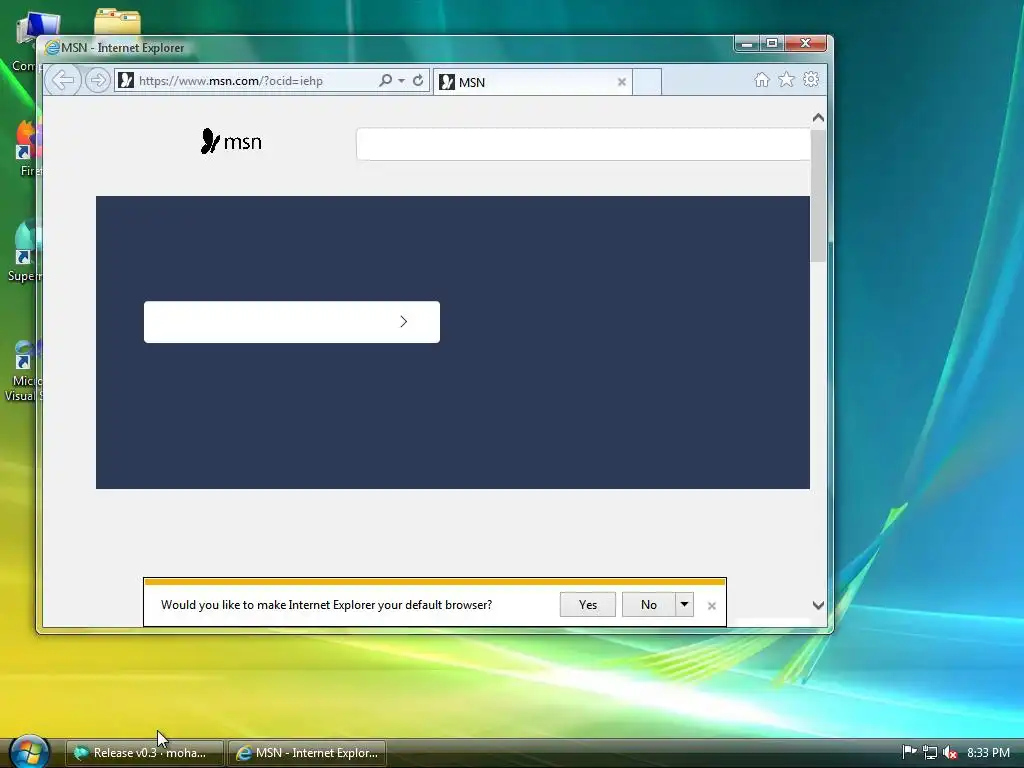
Task: Click the Internet Explorer title bar icon
Action: pos(52,48)
